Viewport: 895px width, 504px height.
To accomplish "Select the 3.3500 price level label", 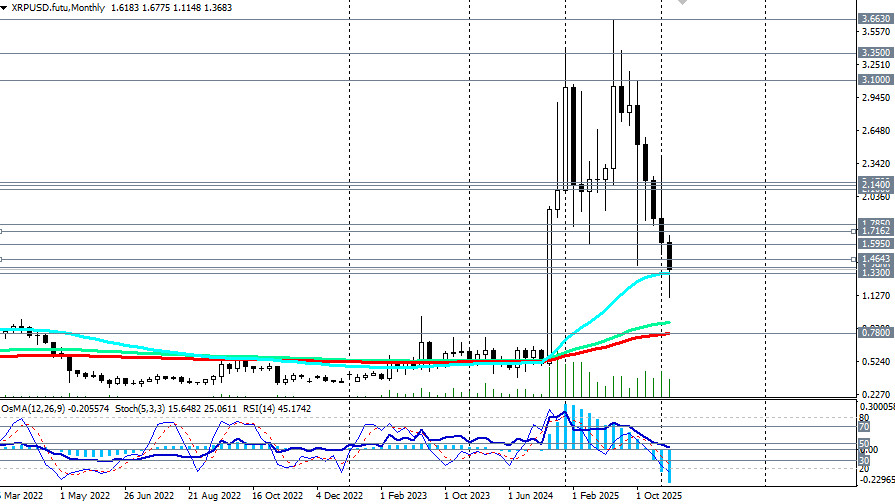I will tap(875, 53).
